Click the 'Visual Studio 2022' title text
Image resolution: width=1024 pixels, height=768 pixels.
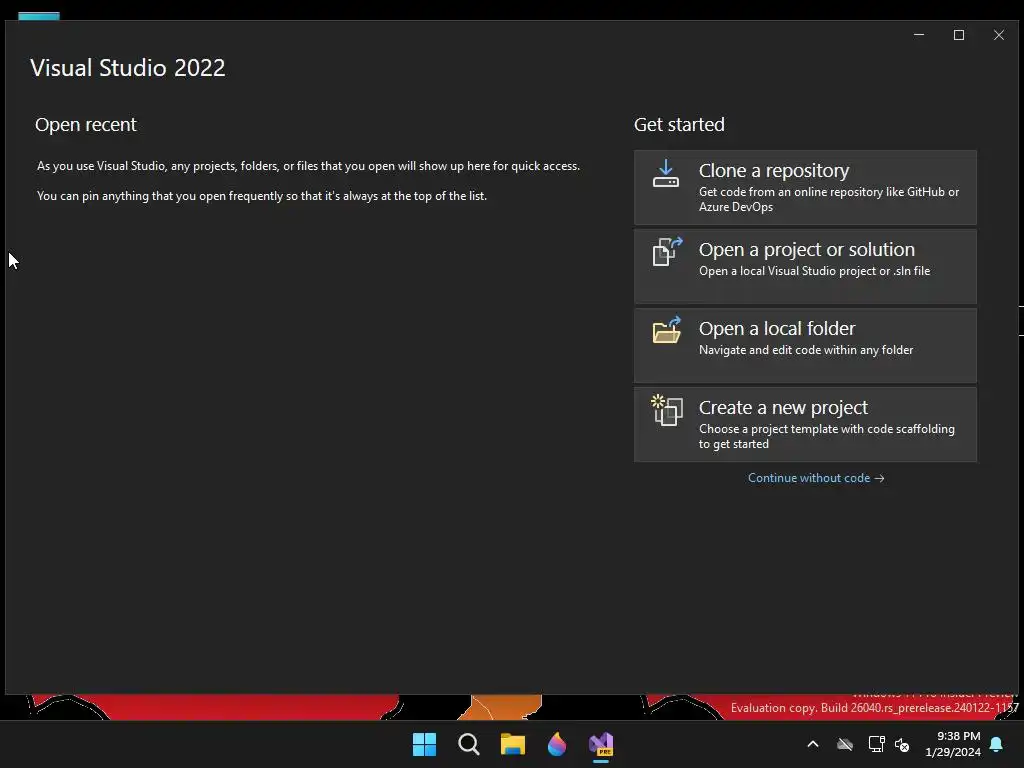(x=127, y=68)
